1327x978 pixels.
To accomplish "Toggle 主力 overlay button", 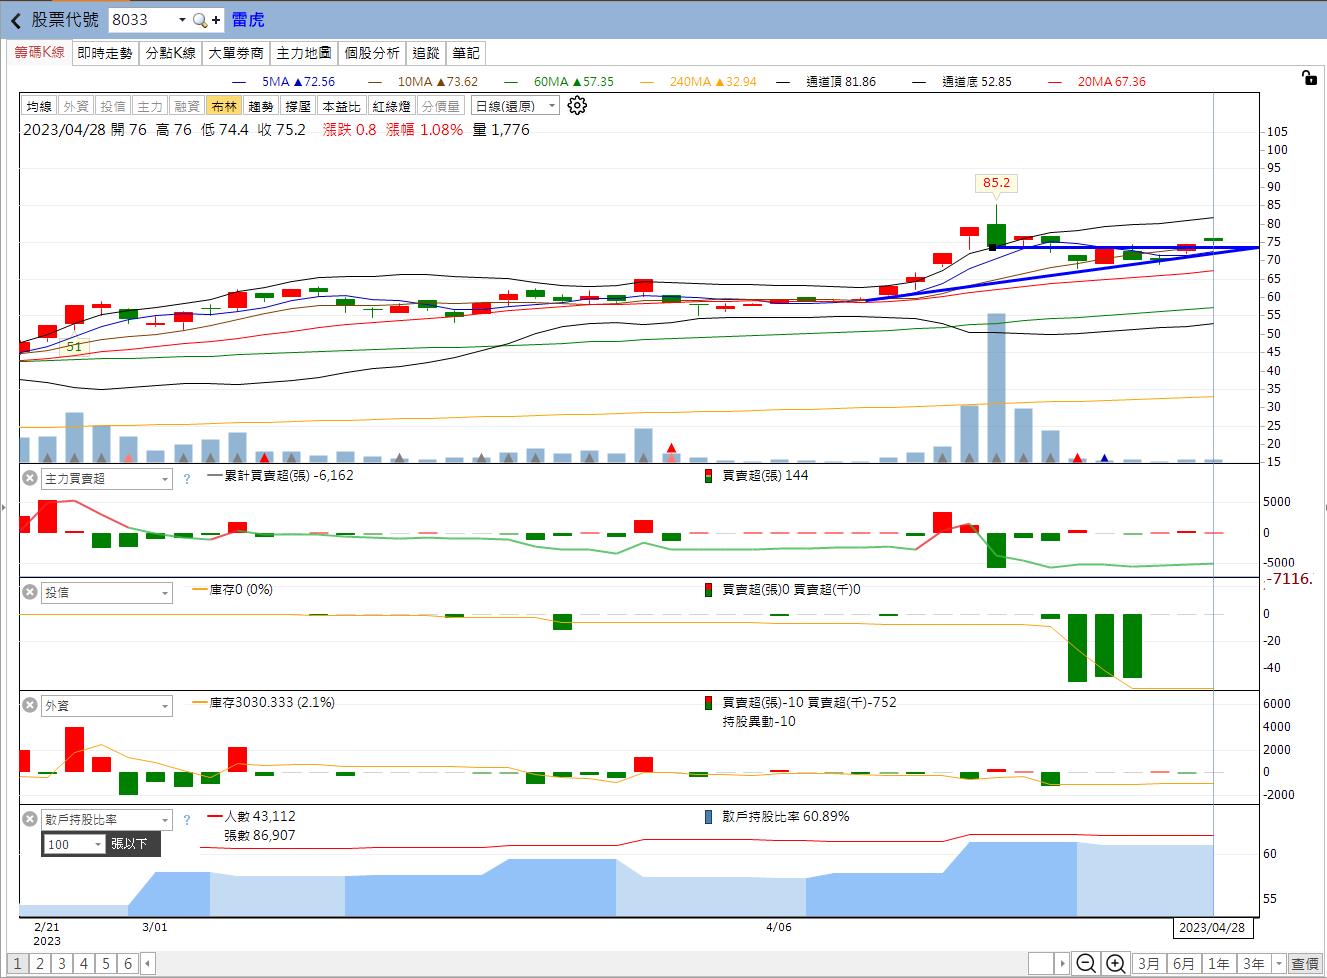I will click(x=150, y=106).
